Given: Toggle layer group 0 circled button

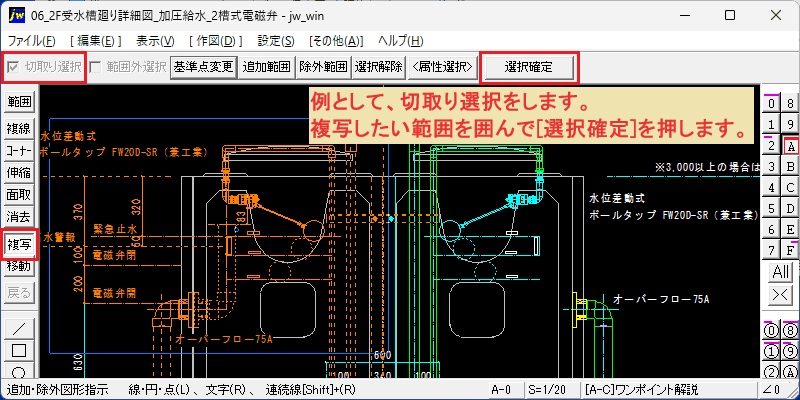Looking at the screenshot, I should (x=771, y=331).
